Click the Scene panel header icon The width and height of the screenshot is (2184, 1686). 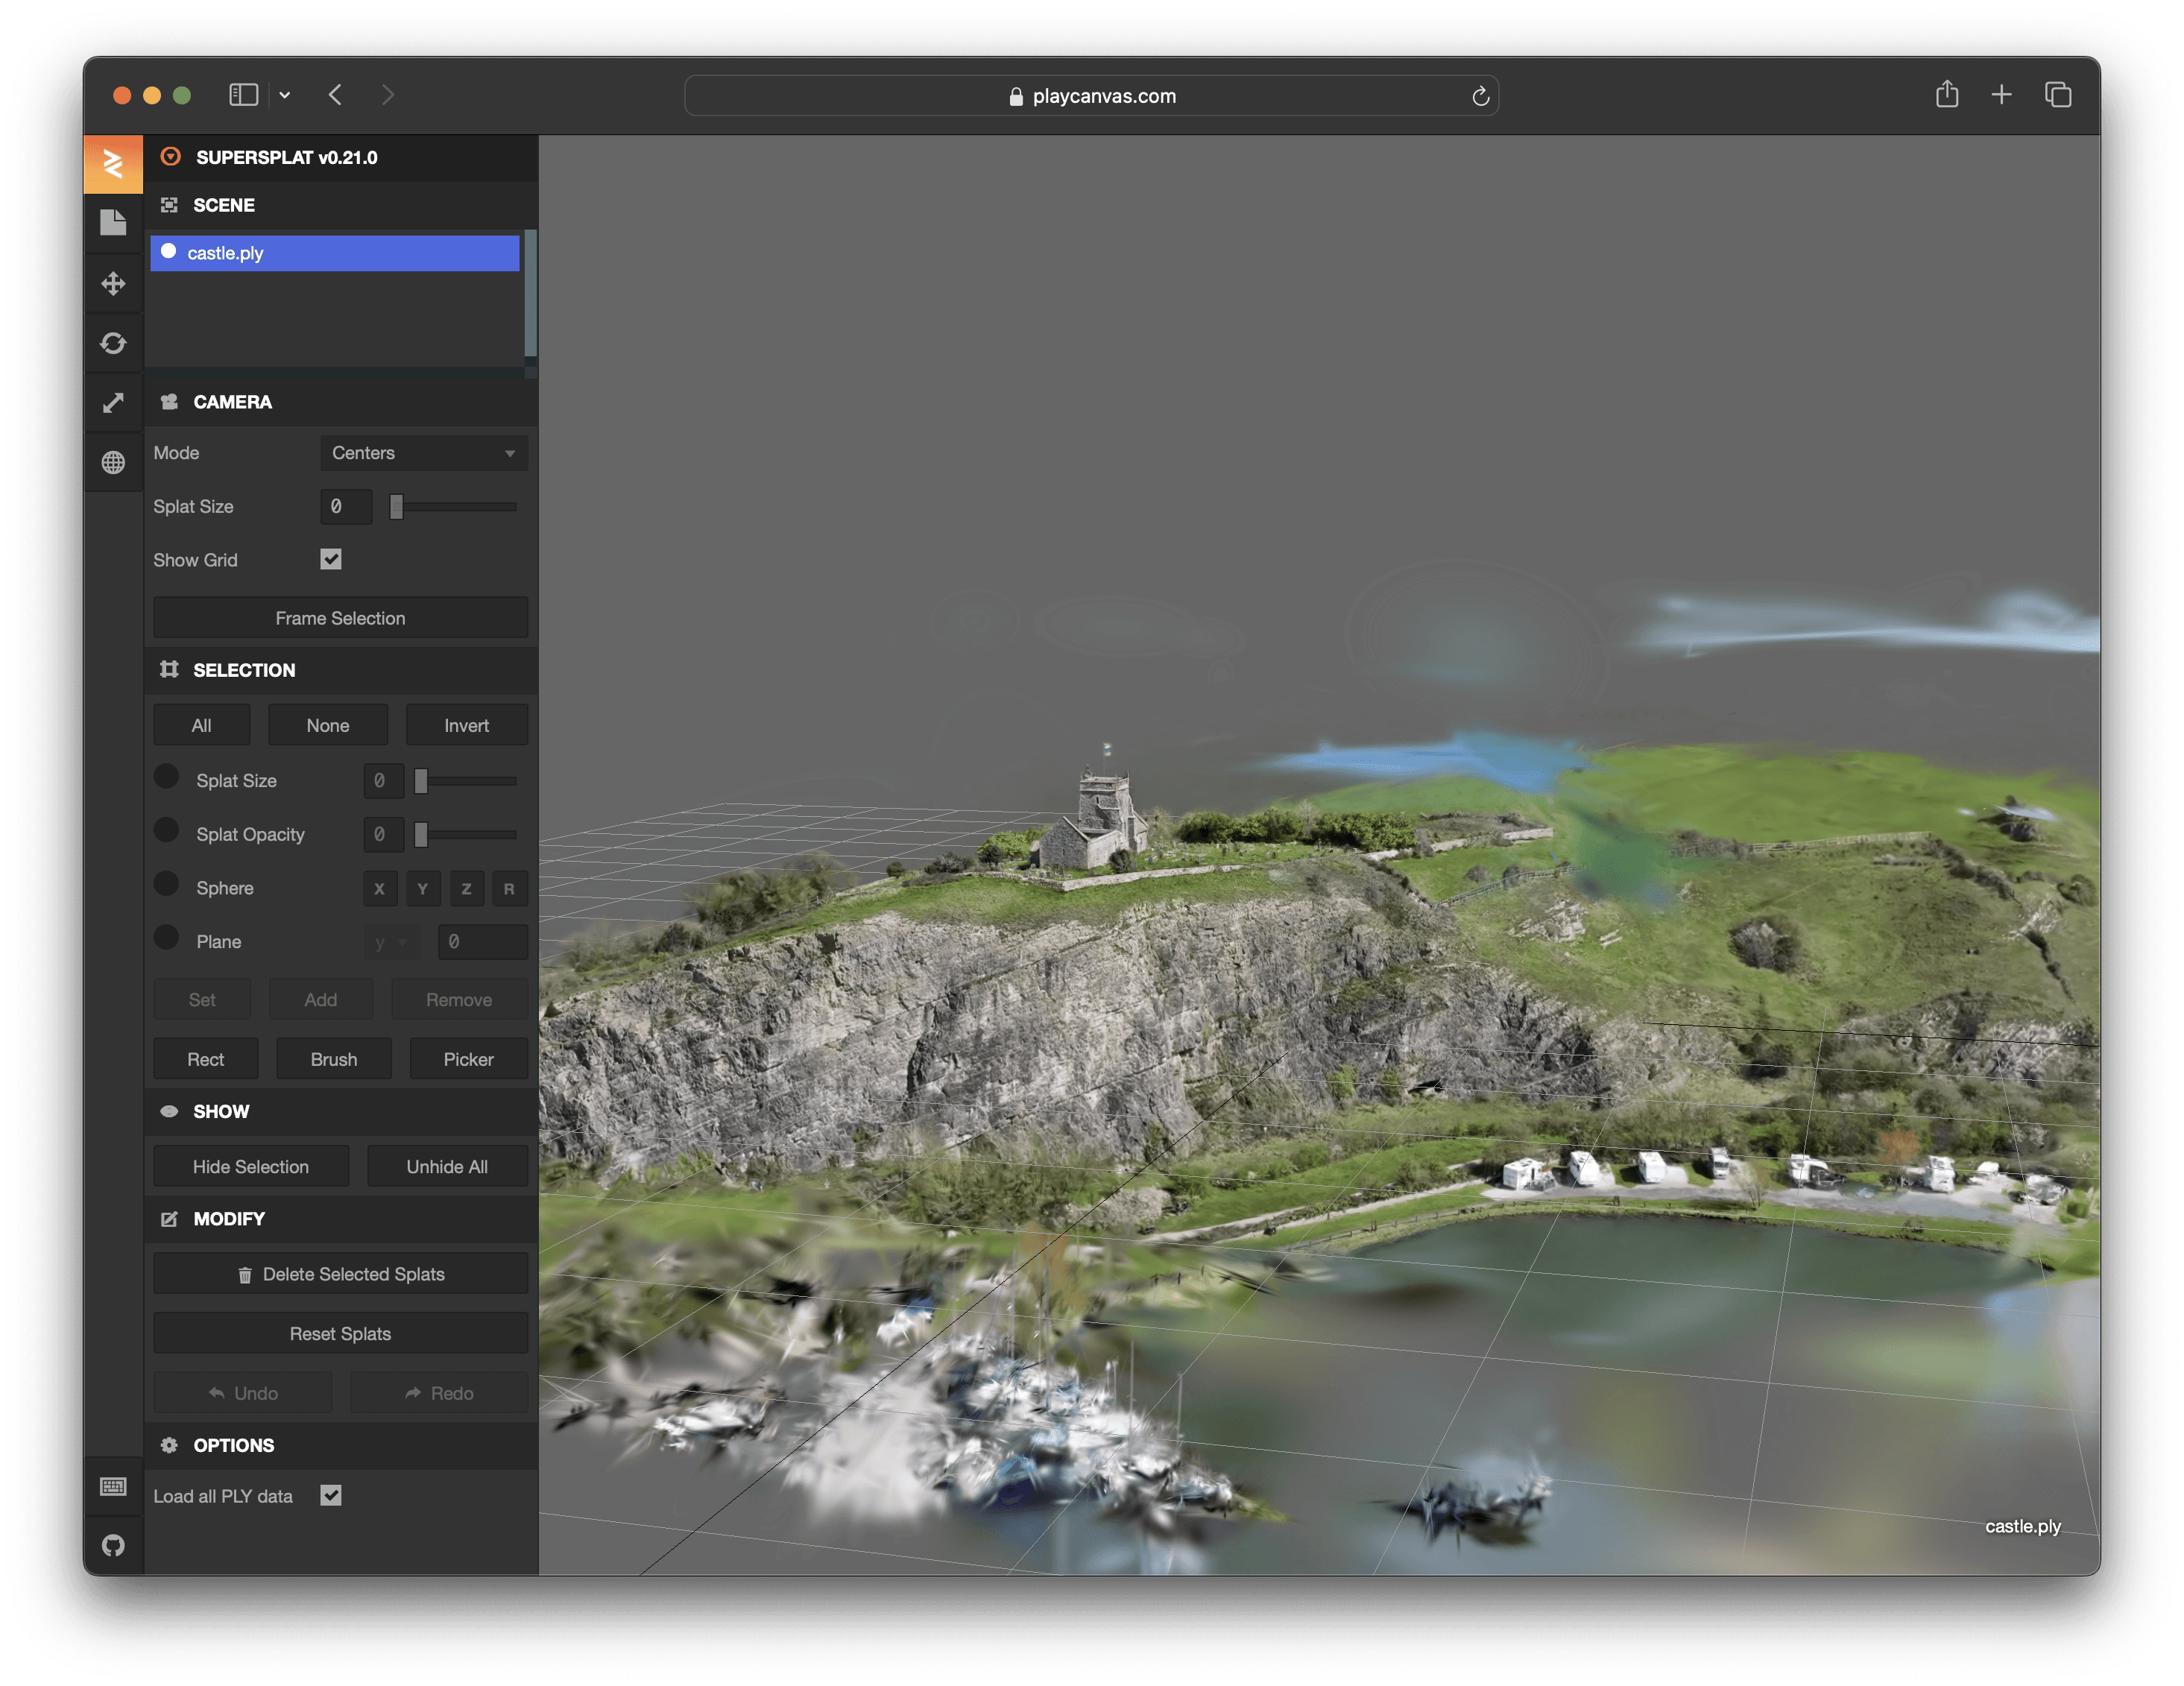[x=170, y=205]
